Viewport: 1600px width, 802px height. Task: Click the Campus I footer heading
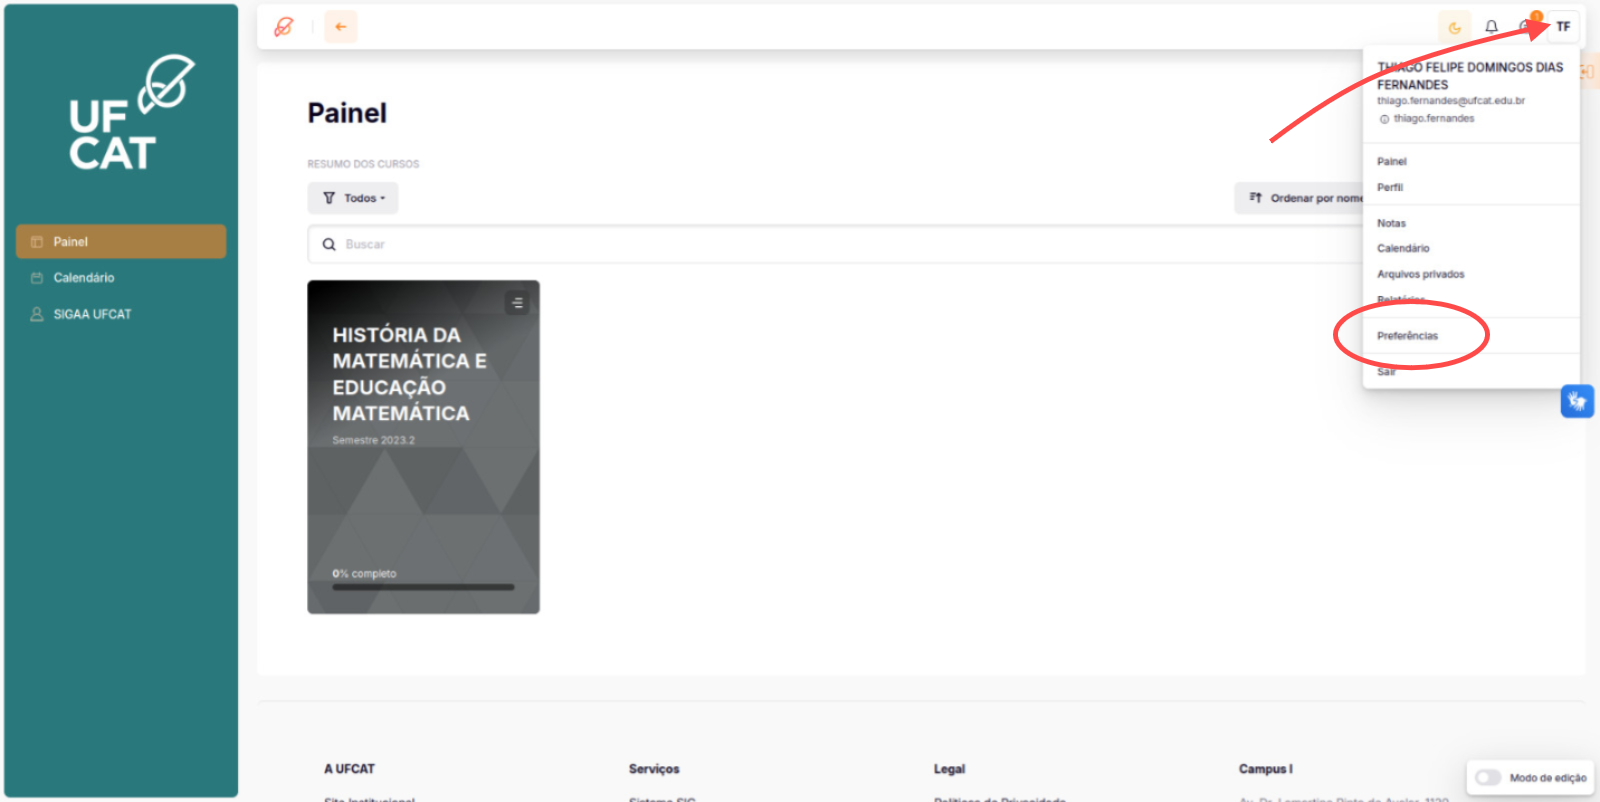[x=1265, y=769]
